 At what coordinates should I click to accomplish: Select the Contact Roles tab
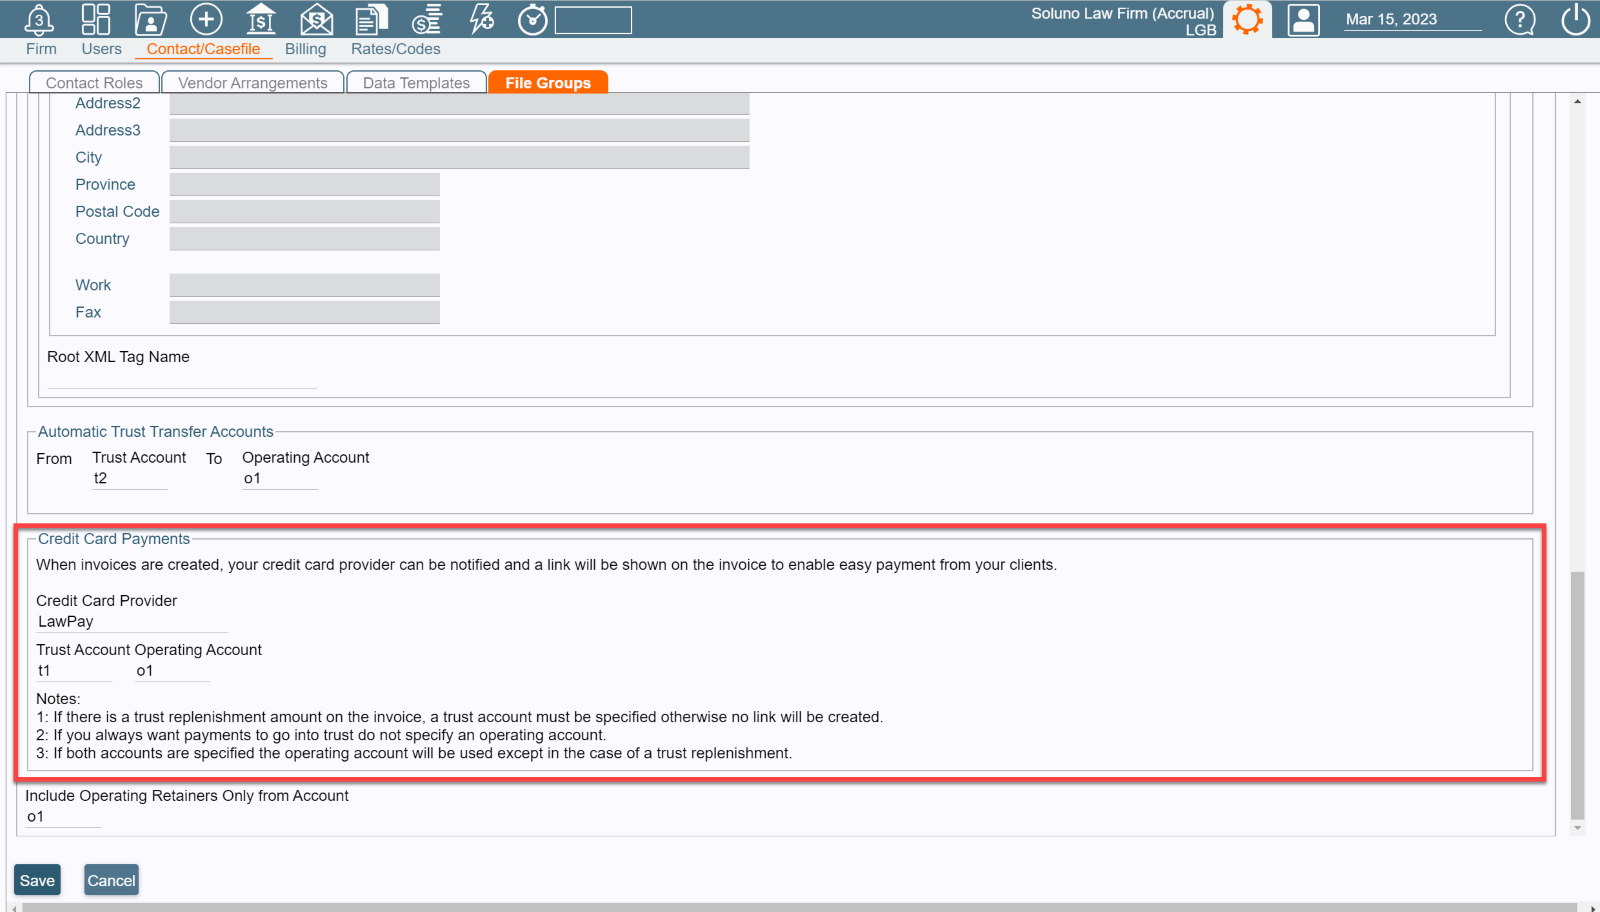tap(93, 82)
